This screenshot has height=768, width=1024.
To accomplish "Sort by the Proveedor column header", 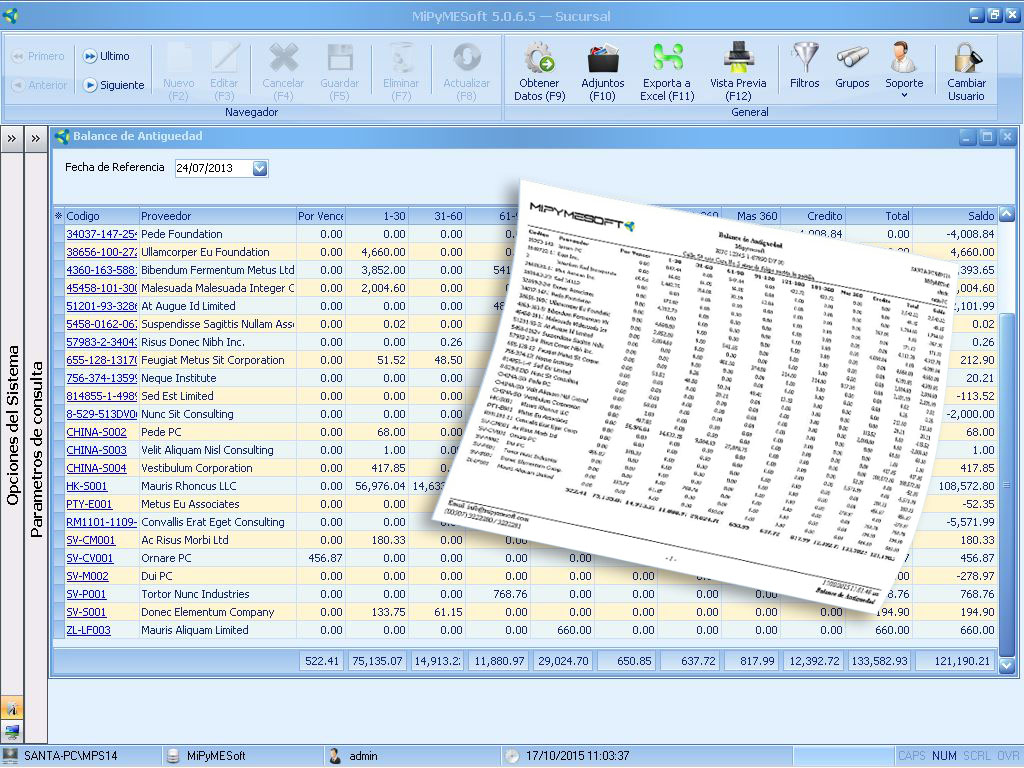I will pyautogui.click(x=217, y=216).
